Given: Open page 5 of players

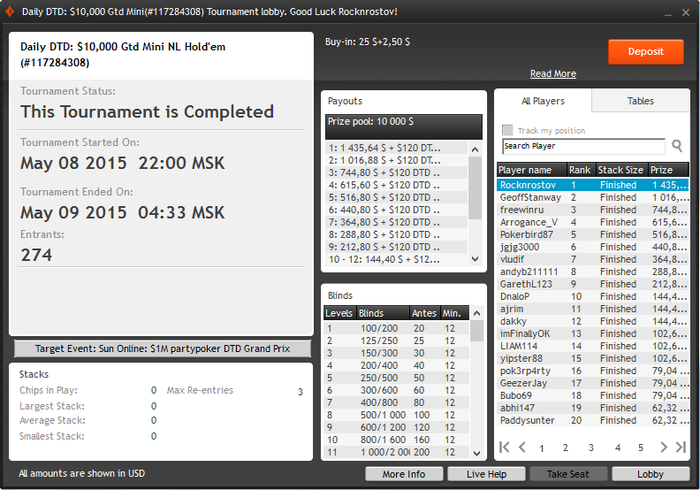Looking at the screenshot, I should tap(641, 448).
